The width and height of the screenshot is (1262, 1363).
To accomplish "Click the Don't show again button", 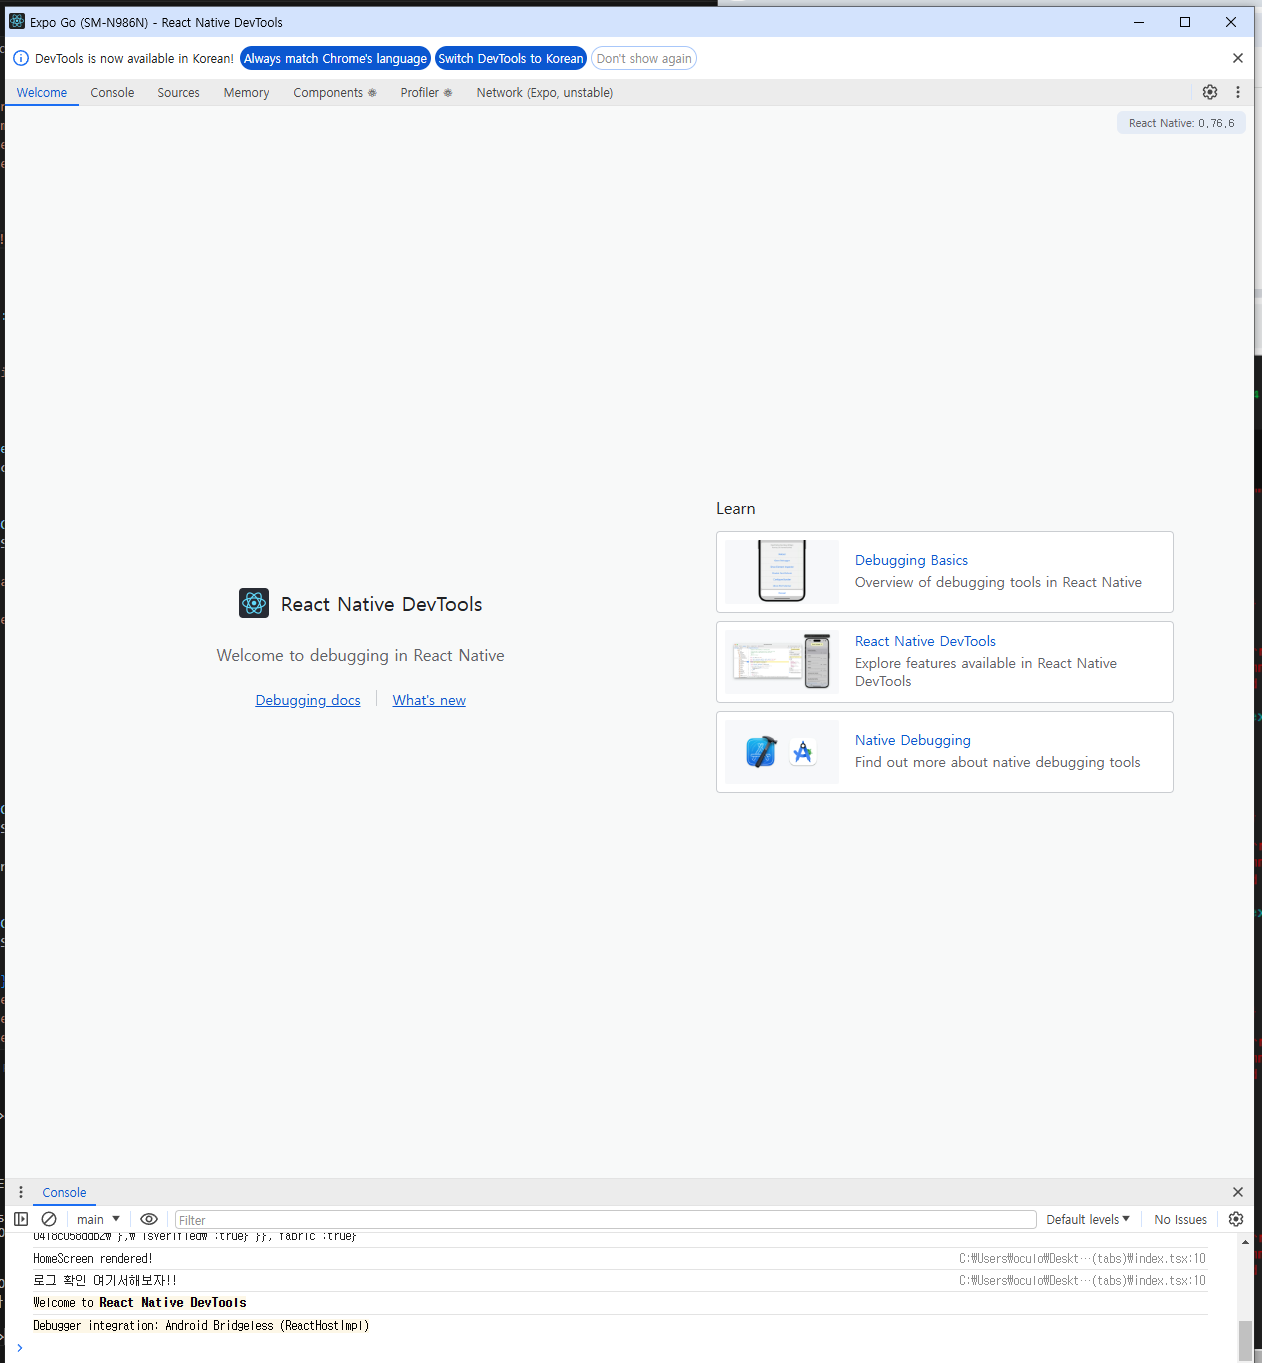I will click(644, 58).
